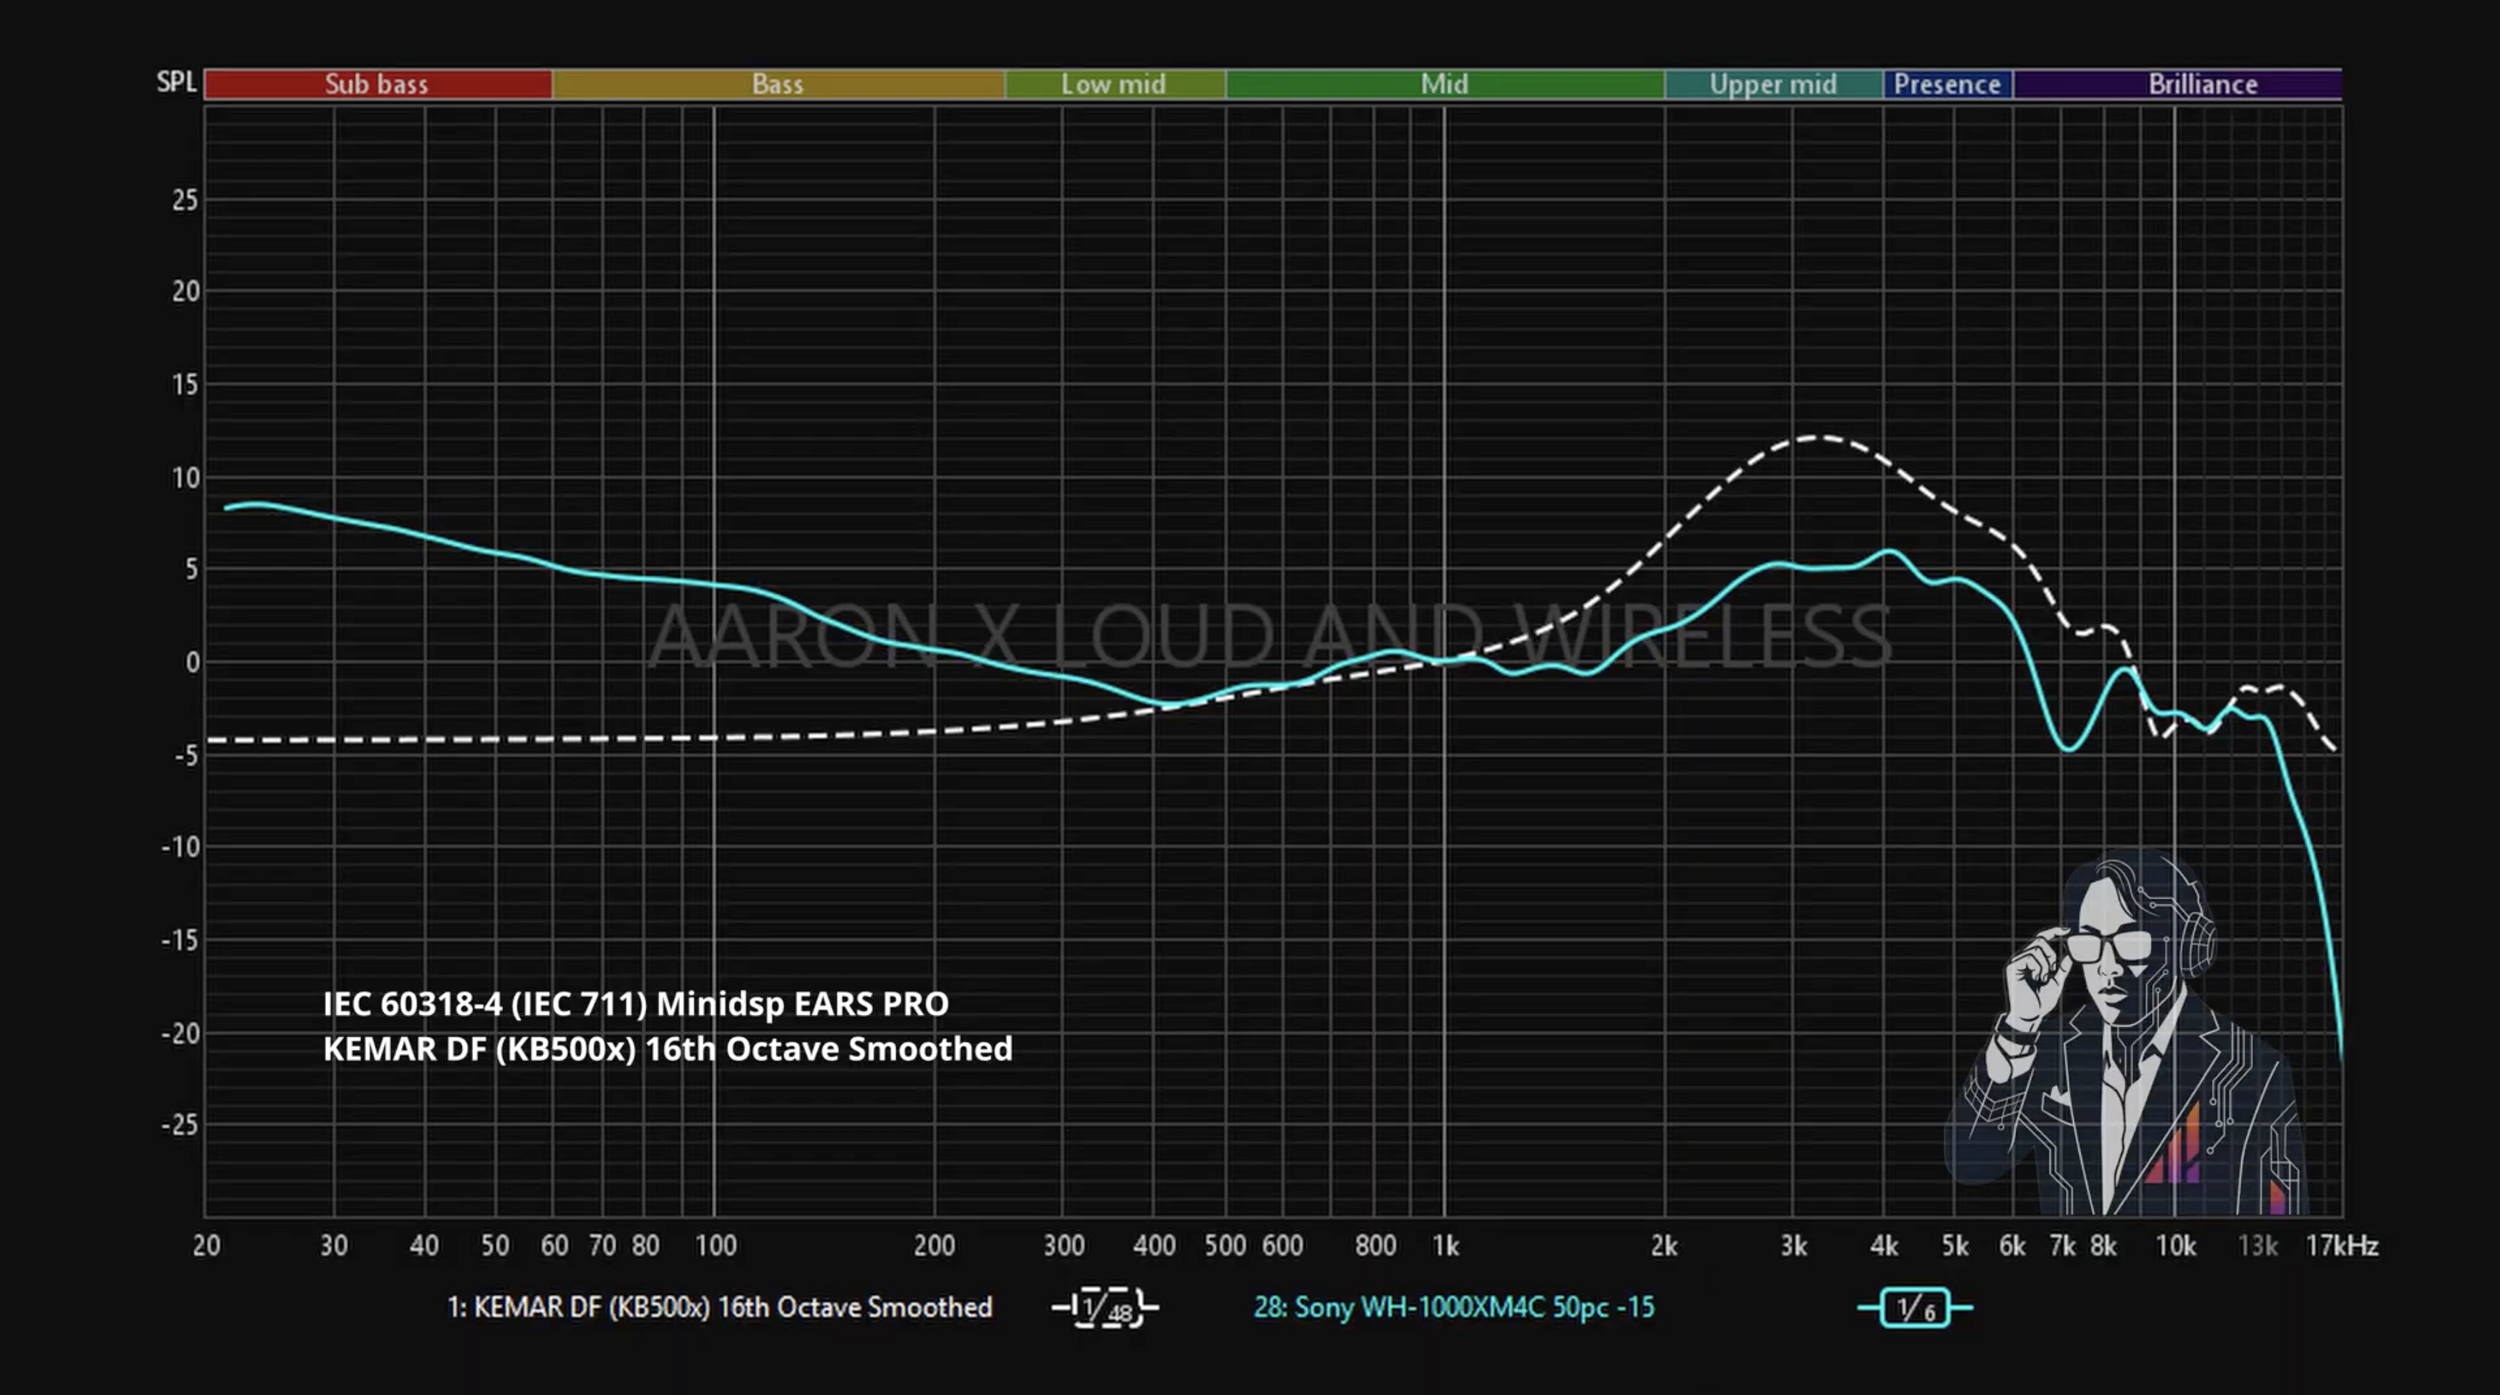Viewport: 2500px width, 1395px height.
Task: Select the Sony WH-1000XM4C 50pc -15 legend entry
Action: point(1454,1307)
